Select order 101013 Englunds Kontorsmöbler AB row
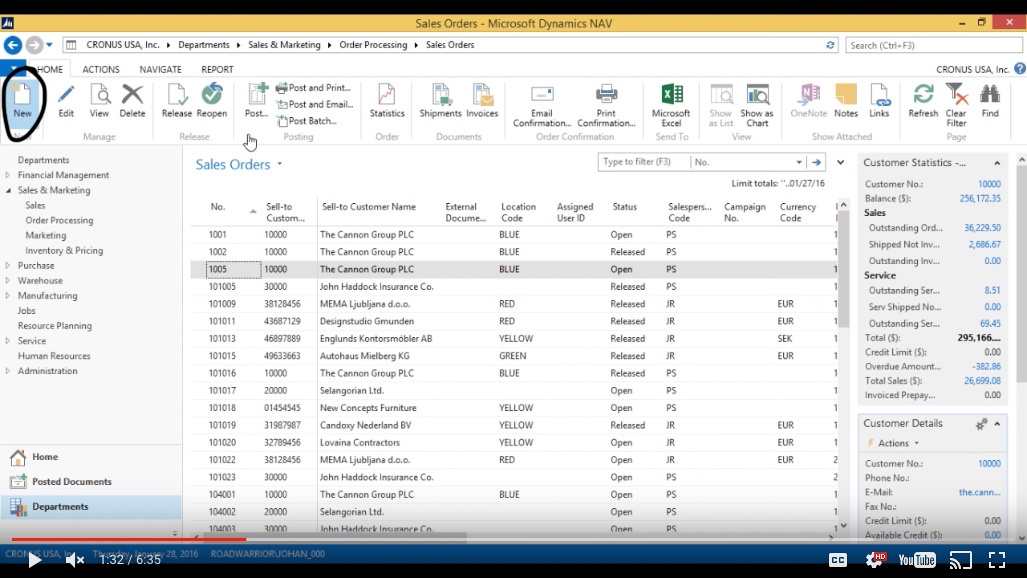Viewport: 1027px width, 578px height. [514, 339]
